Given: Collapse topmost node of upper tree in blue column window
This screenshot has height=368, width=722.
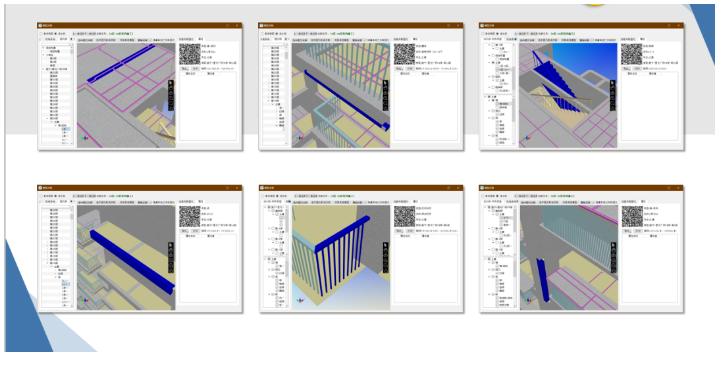Looking at the screenshot, I should pos(486,207).
